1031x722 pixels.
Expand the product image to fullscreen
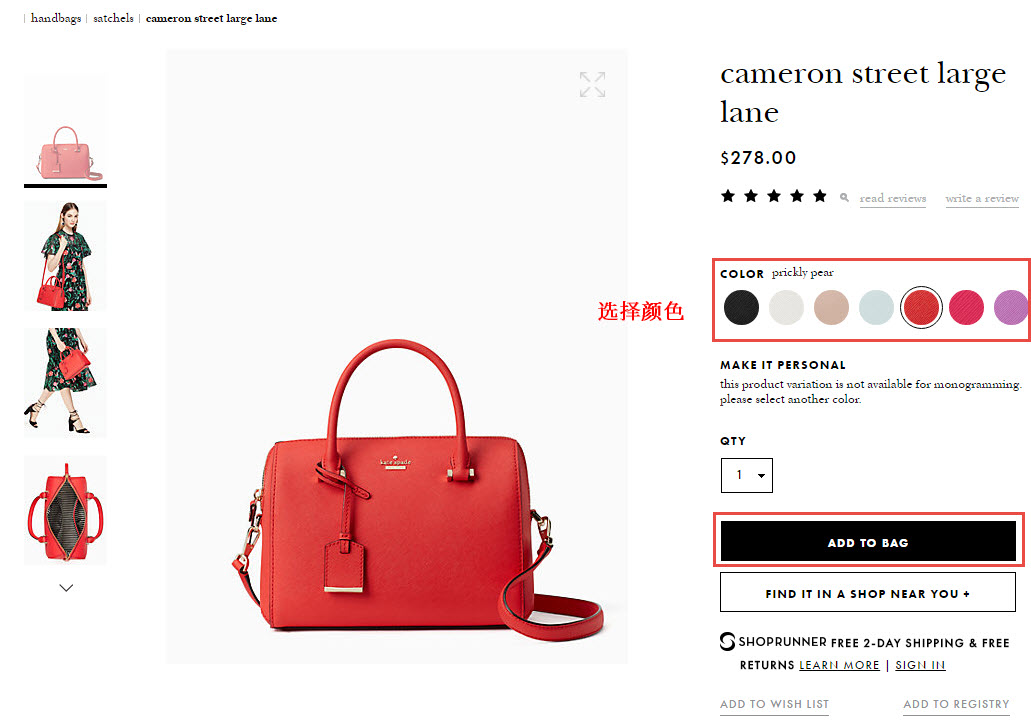(592, 85)
